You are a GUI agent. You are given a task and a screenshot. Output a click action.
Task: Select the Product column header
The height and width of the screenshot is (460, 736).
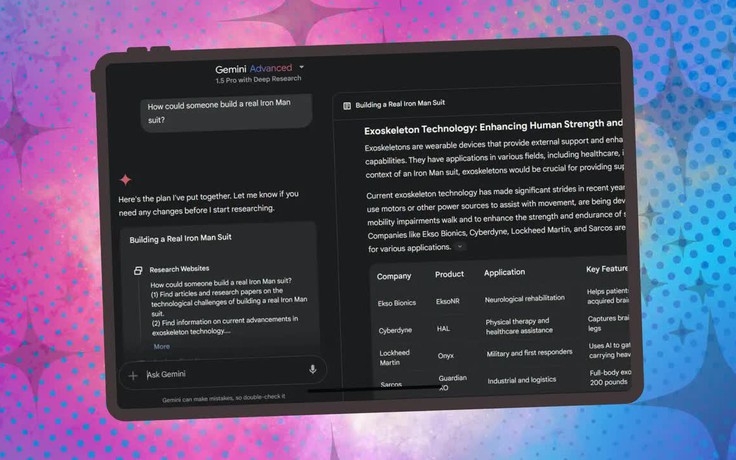(449, 274)
